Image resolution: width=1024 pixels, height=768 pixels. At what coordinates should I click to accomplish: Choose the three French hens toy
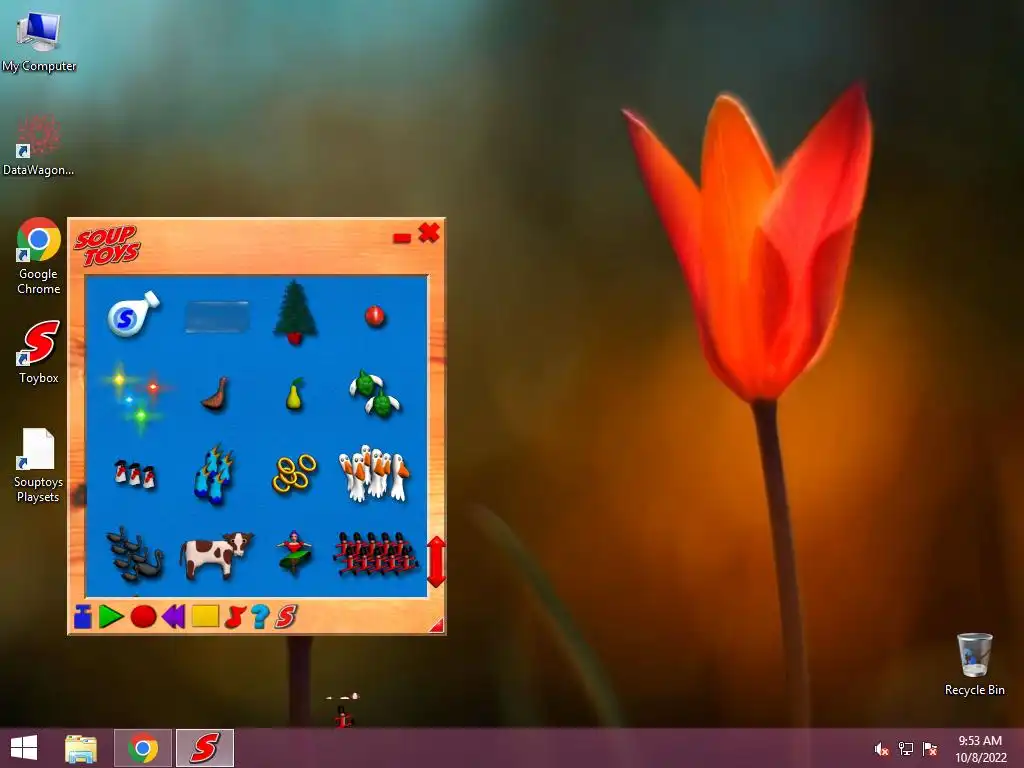pyautogui.click(x=135, y=474)
